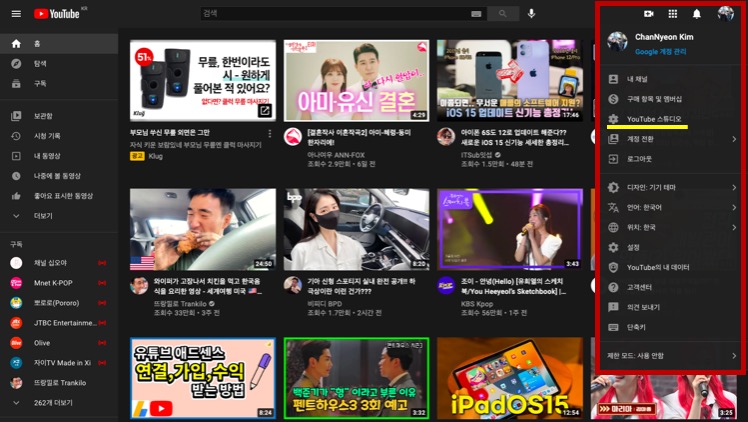Open KBS Kpop channel name link
The image size is (748, 422).
[477, 304]
